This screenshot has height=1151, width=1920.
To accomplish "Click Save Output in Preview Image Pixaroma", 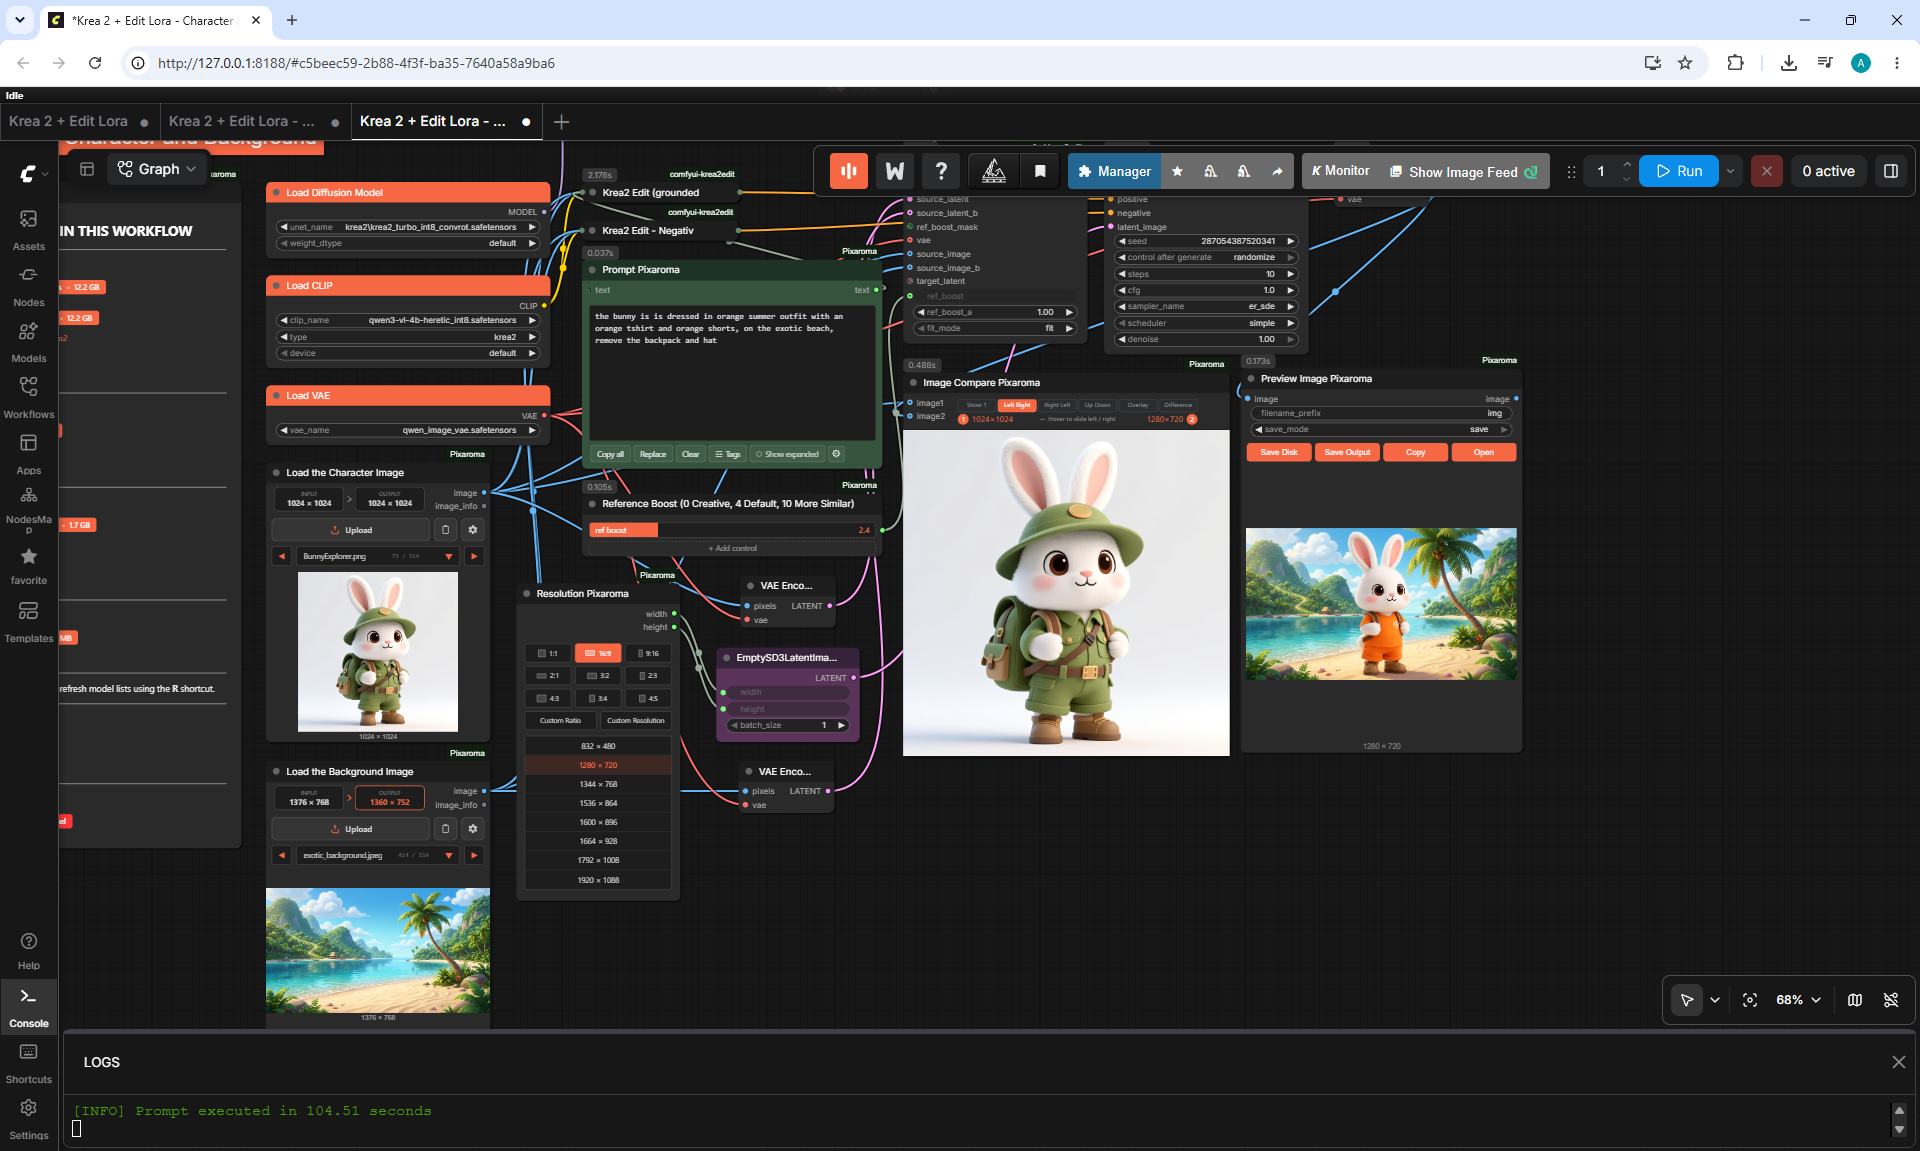I will pyautogui.click(x=1347, y=452).
